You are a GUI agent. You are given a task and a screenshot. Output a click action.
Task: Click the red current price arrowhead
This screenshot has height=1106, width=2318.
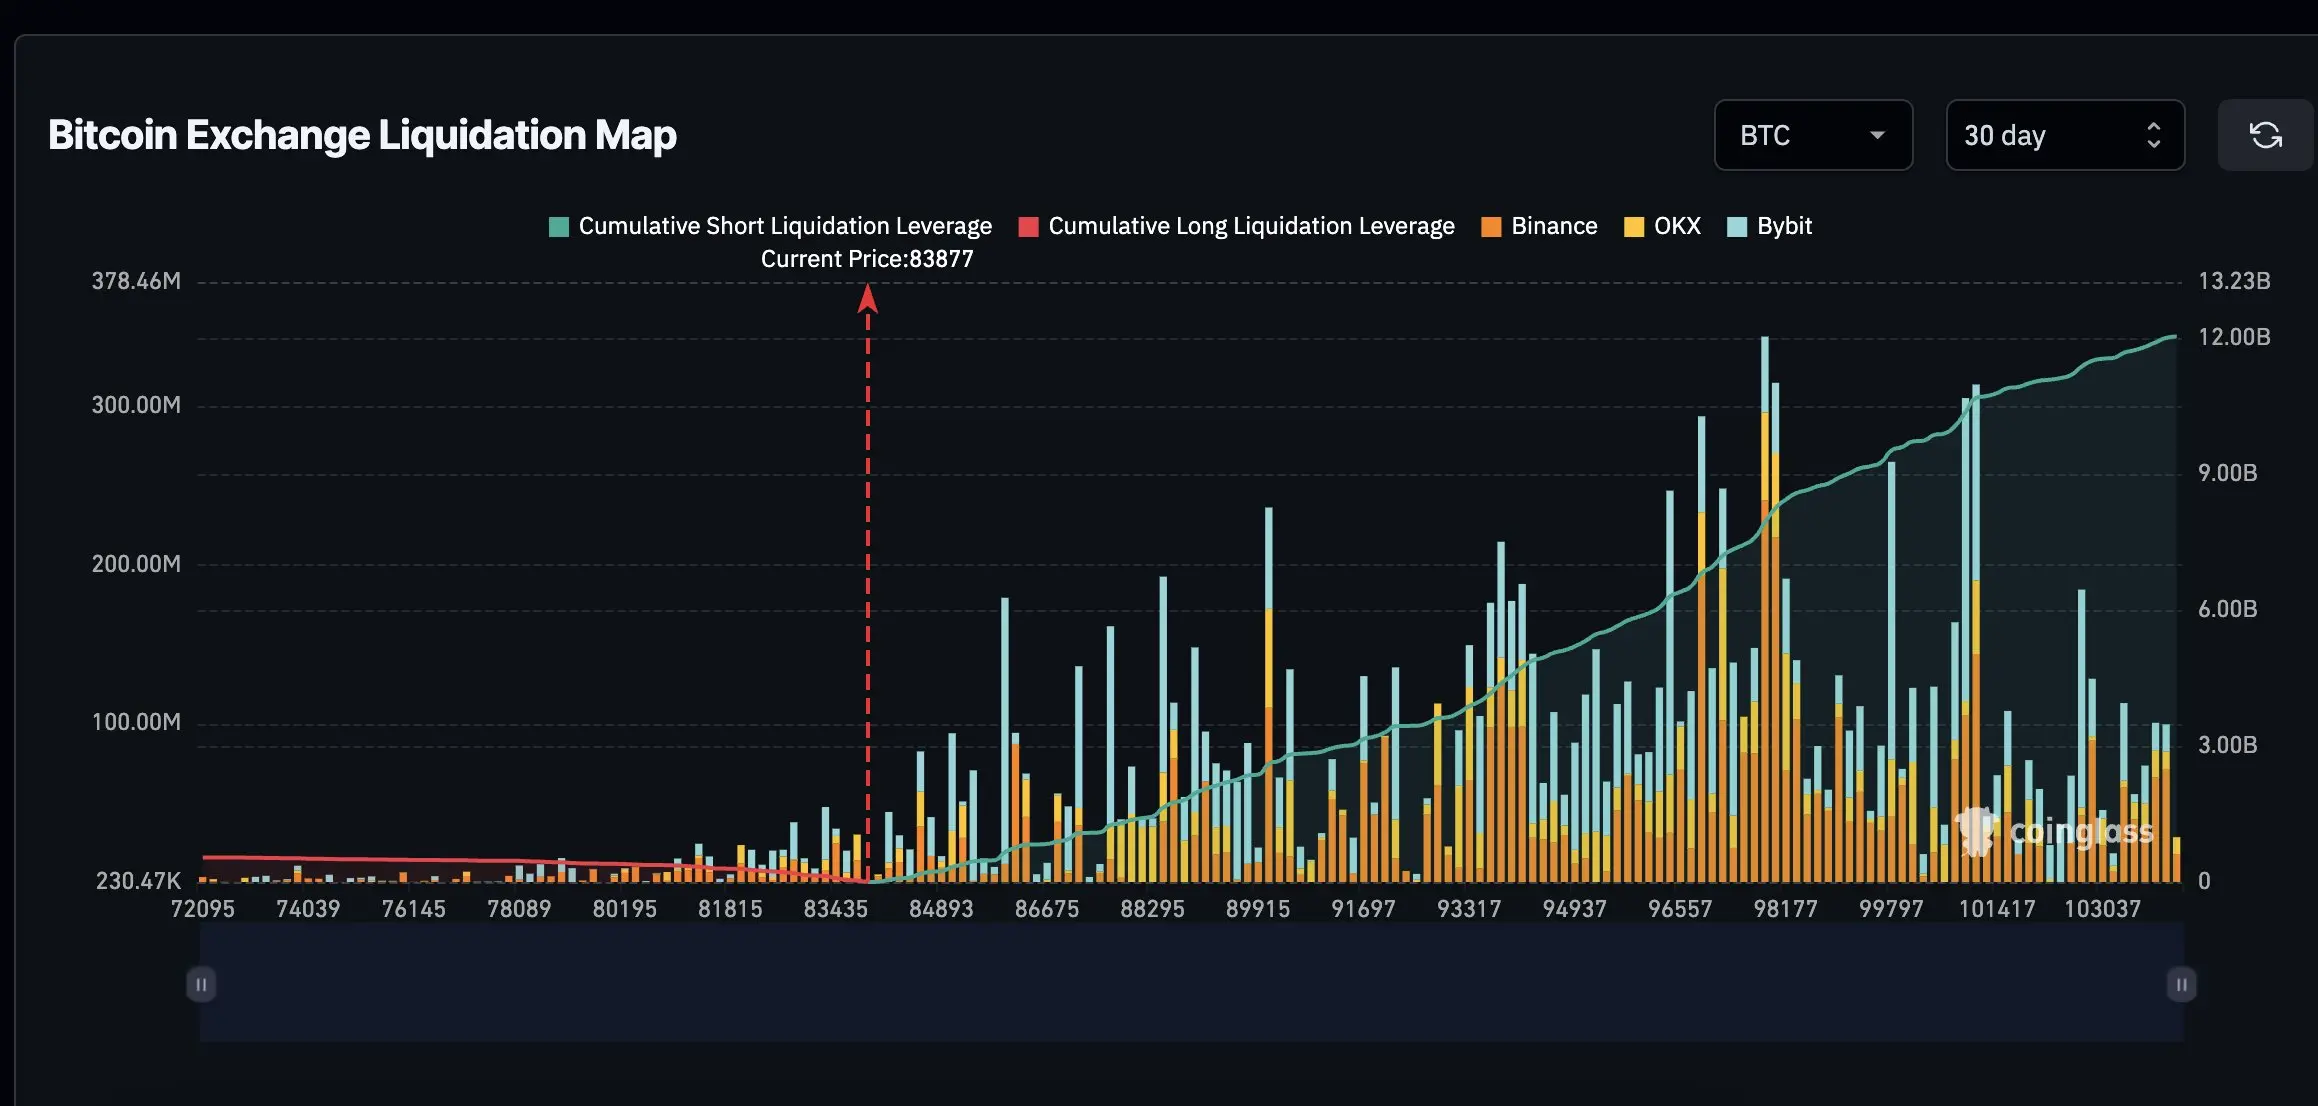point(868,298)
